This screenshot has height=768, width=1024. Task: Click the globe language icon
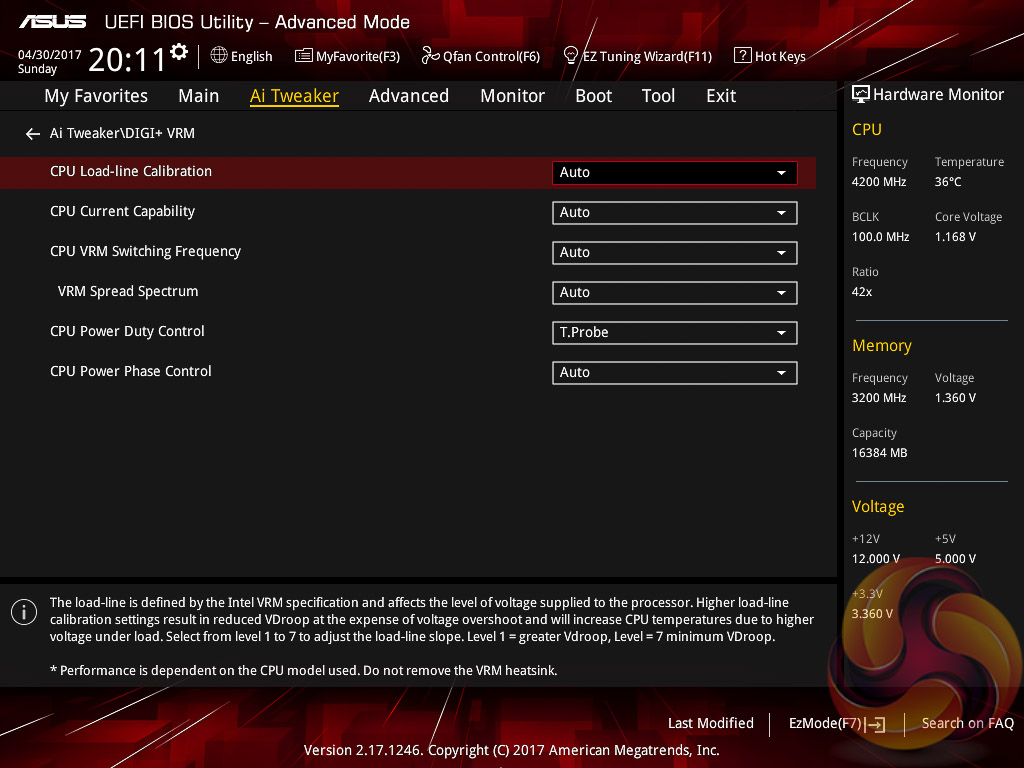[x=219, y=56]
